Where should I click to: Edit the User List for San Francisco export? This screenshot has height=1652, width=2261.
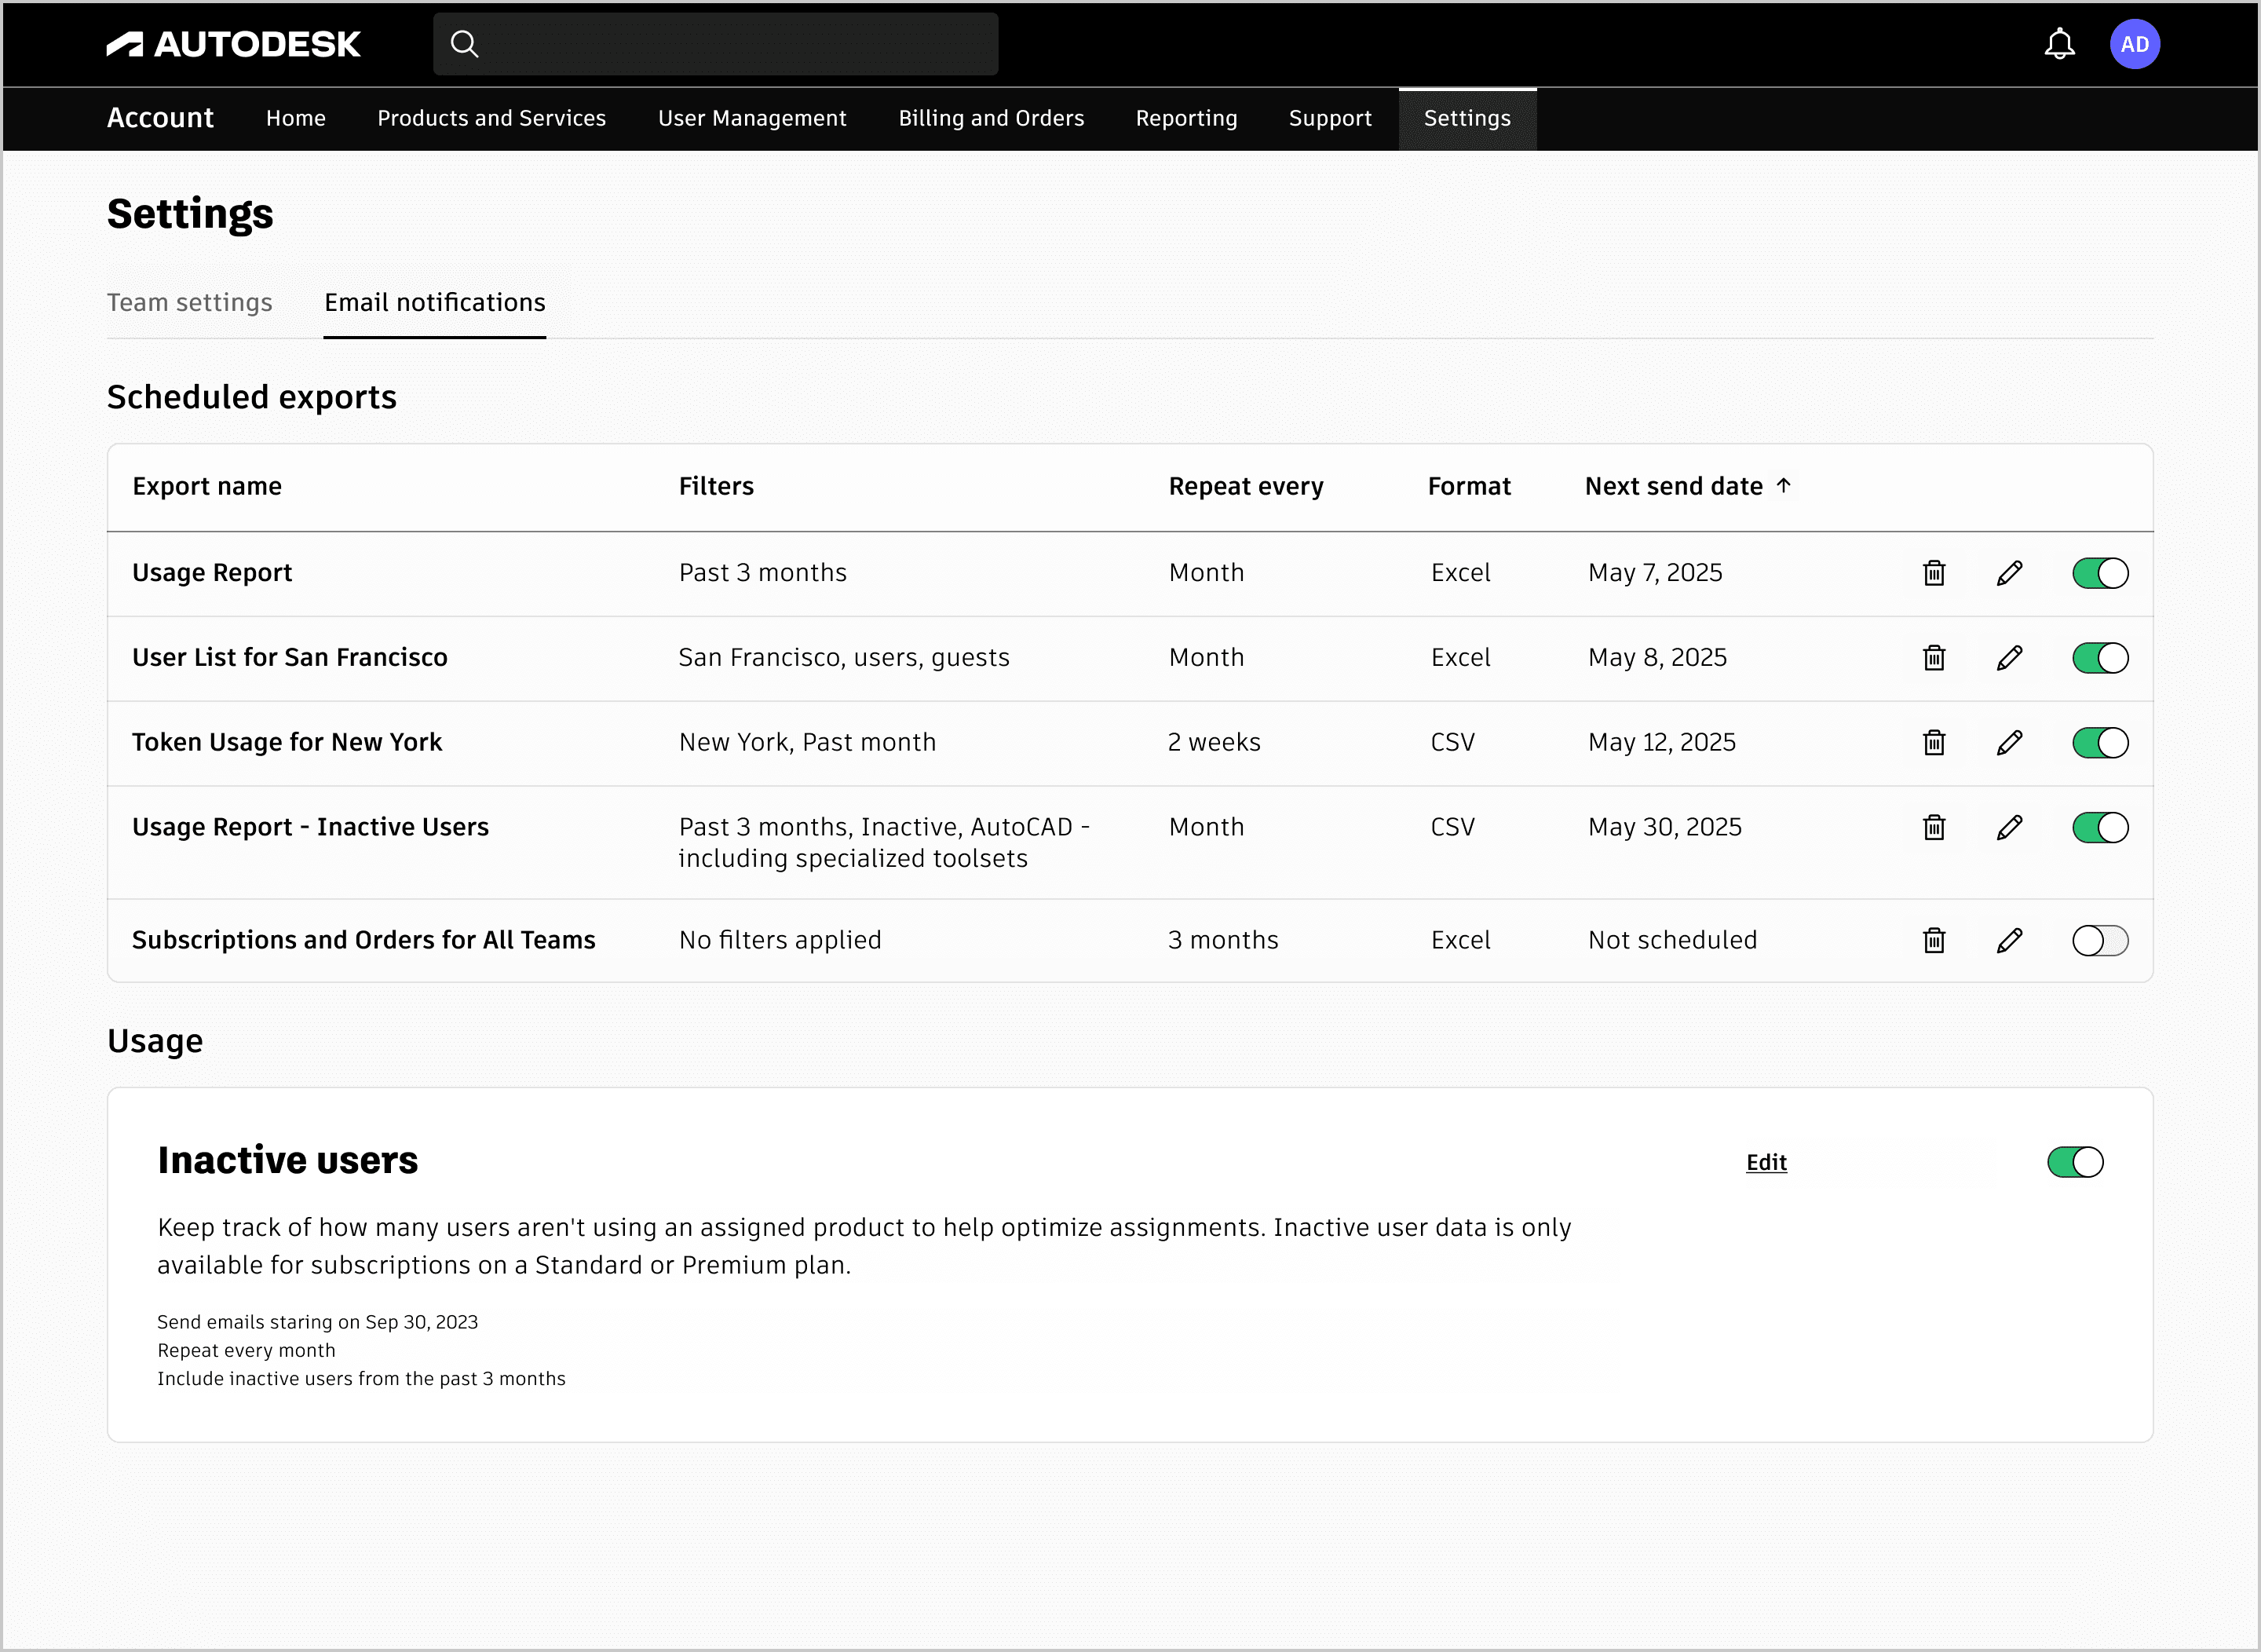click(x=2009, y=658)
